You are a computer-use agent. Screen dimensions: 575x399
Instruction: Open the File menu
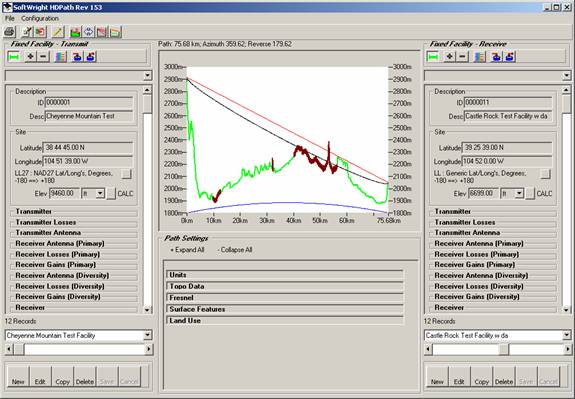pos(10,18)
